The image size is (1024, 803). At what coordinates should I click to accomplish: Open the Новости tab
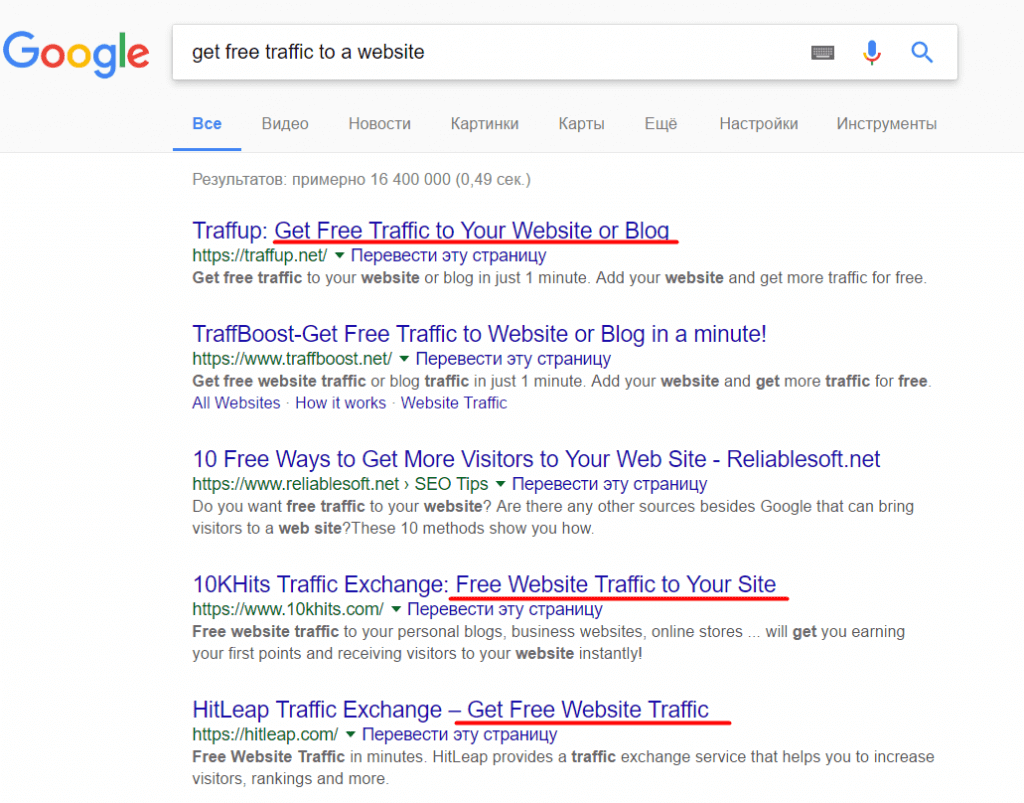click(379, 124)
